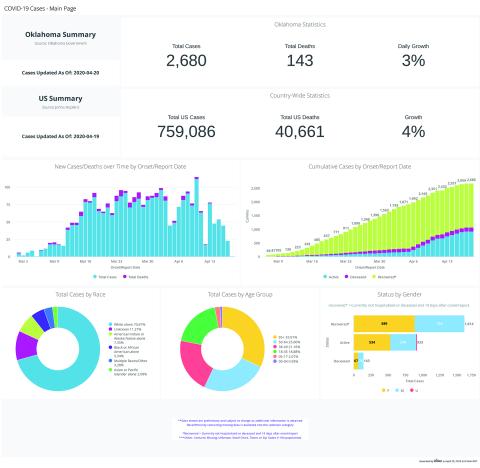Click the yellow female segment of Active bar
This screenshot has height=468, width=480.
pyautogui.click(x=372, y=342)
